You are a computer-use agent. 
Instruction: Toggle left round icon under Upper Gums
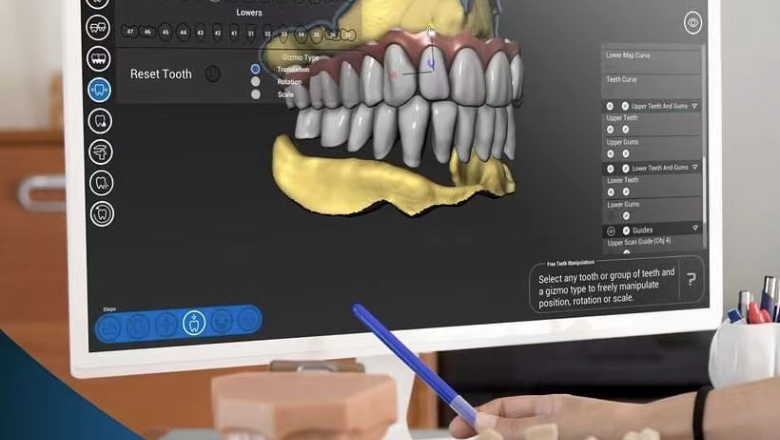[x=611, y=154]
